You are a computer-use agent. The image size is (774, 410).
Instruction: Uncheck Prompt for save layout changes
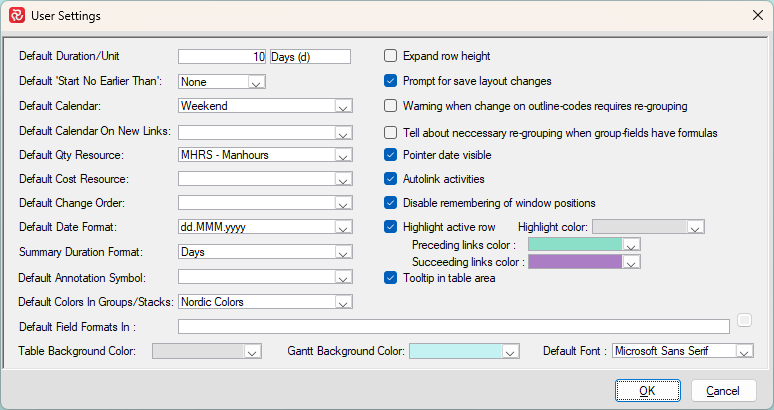392,81
